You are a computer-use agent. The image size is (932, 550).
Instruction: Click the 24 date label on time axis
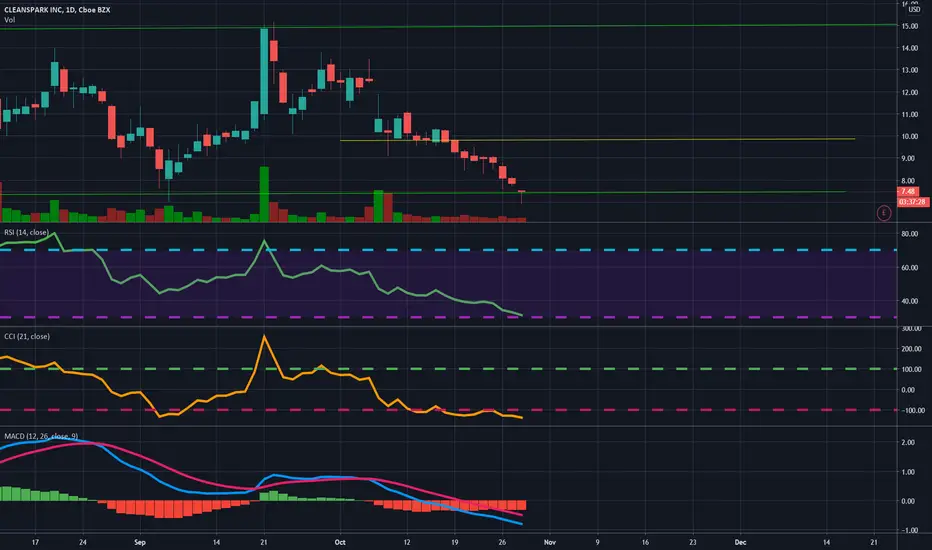pos(83,542)
